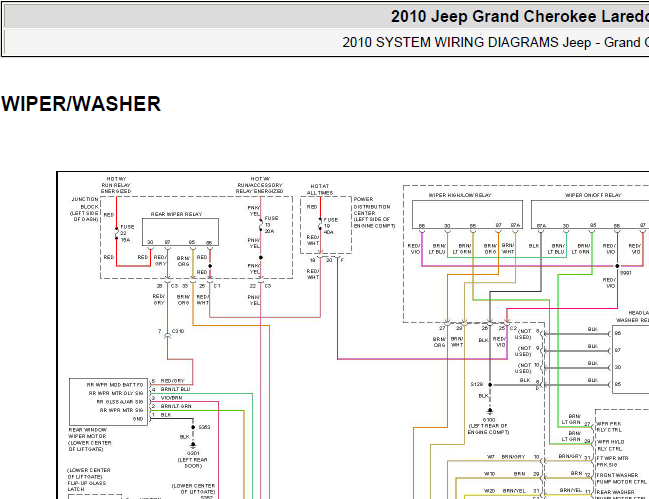Click the 'BRN/LT GRN' wire label at pin 2

point(176,406)
